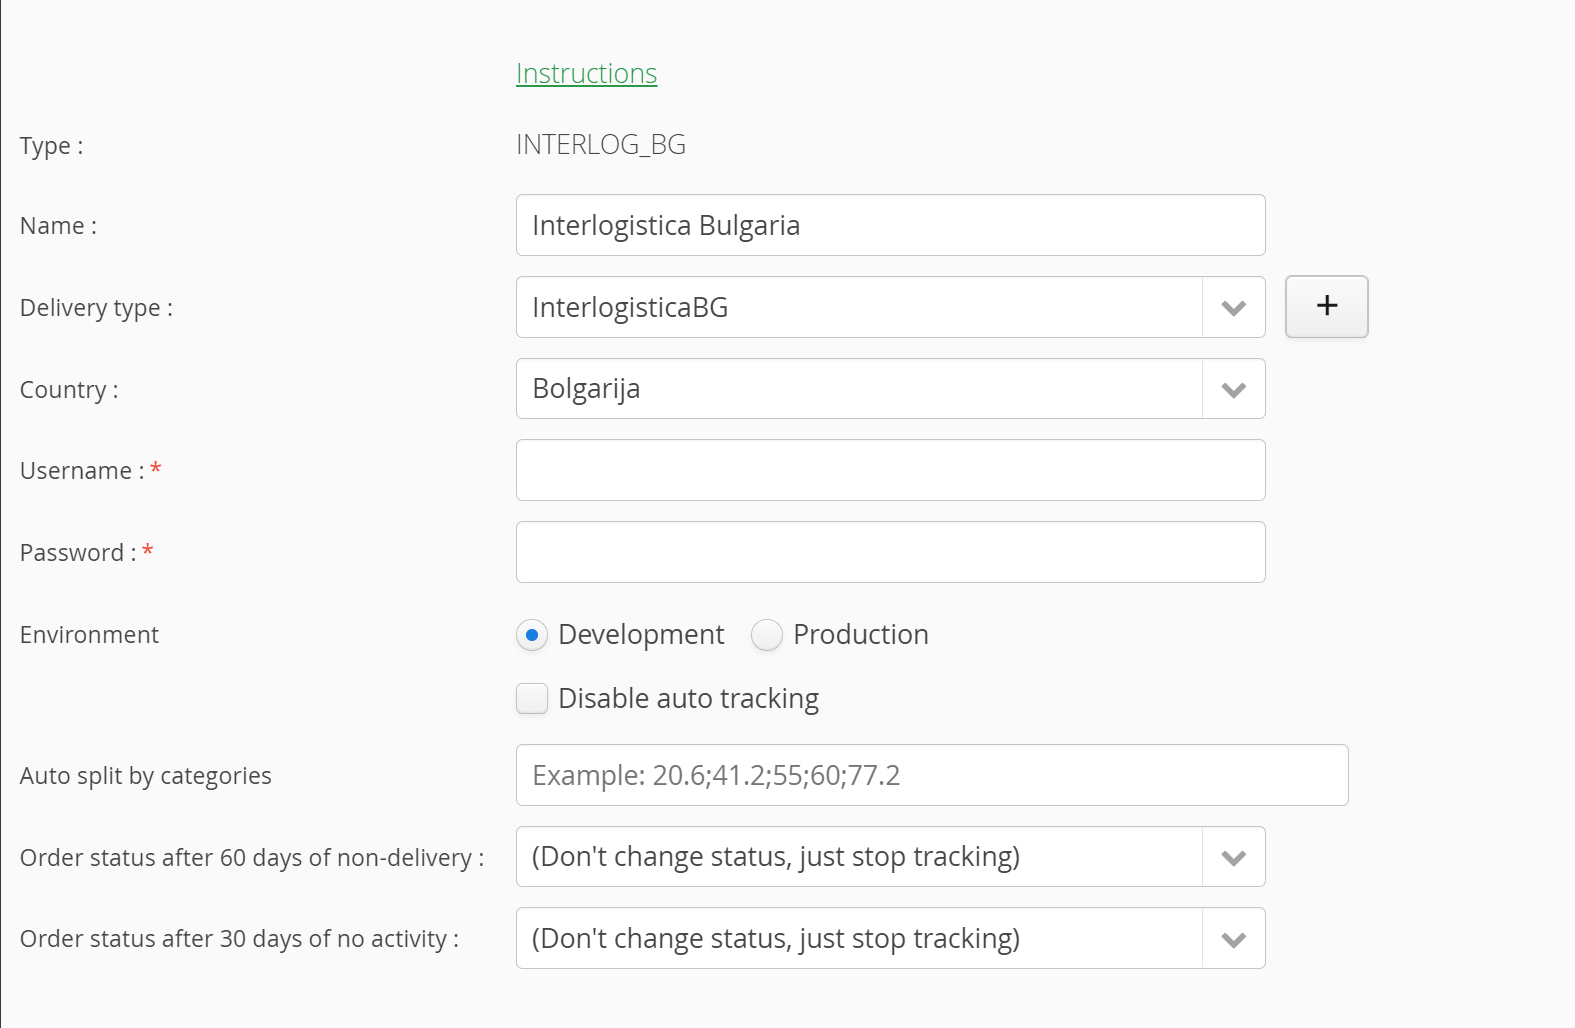The image size is (1575, 1028).
Task: Click chevron of 30 days no activity dropdown
Action: click(x=1234, y=939)
